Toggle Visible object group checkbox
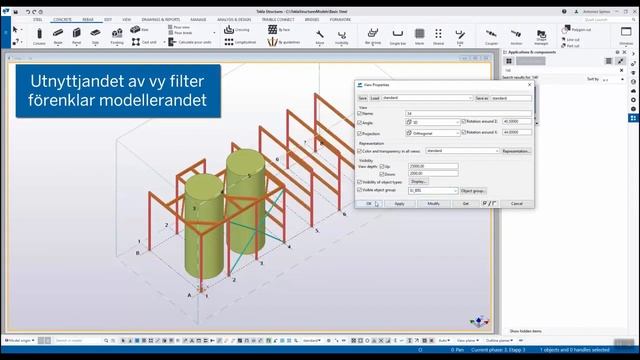 pyautogui.click(x=360, y=190)
